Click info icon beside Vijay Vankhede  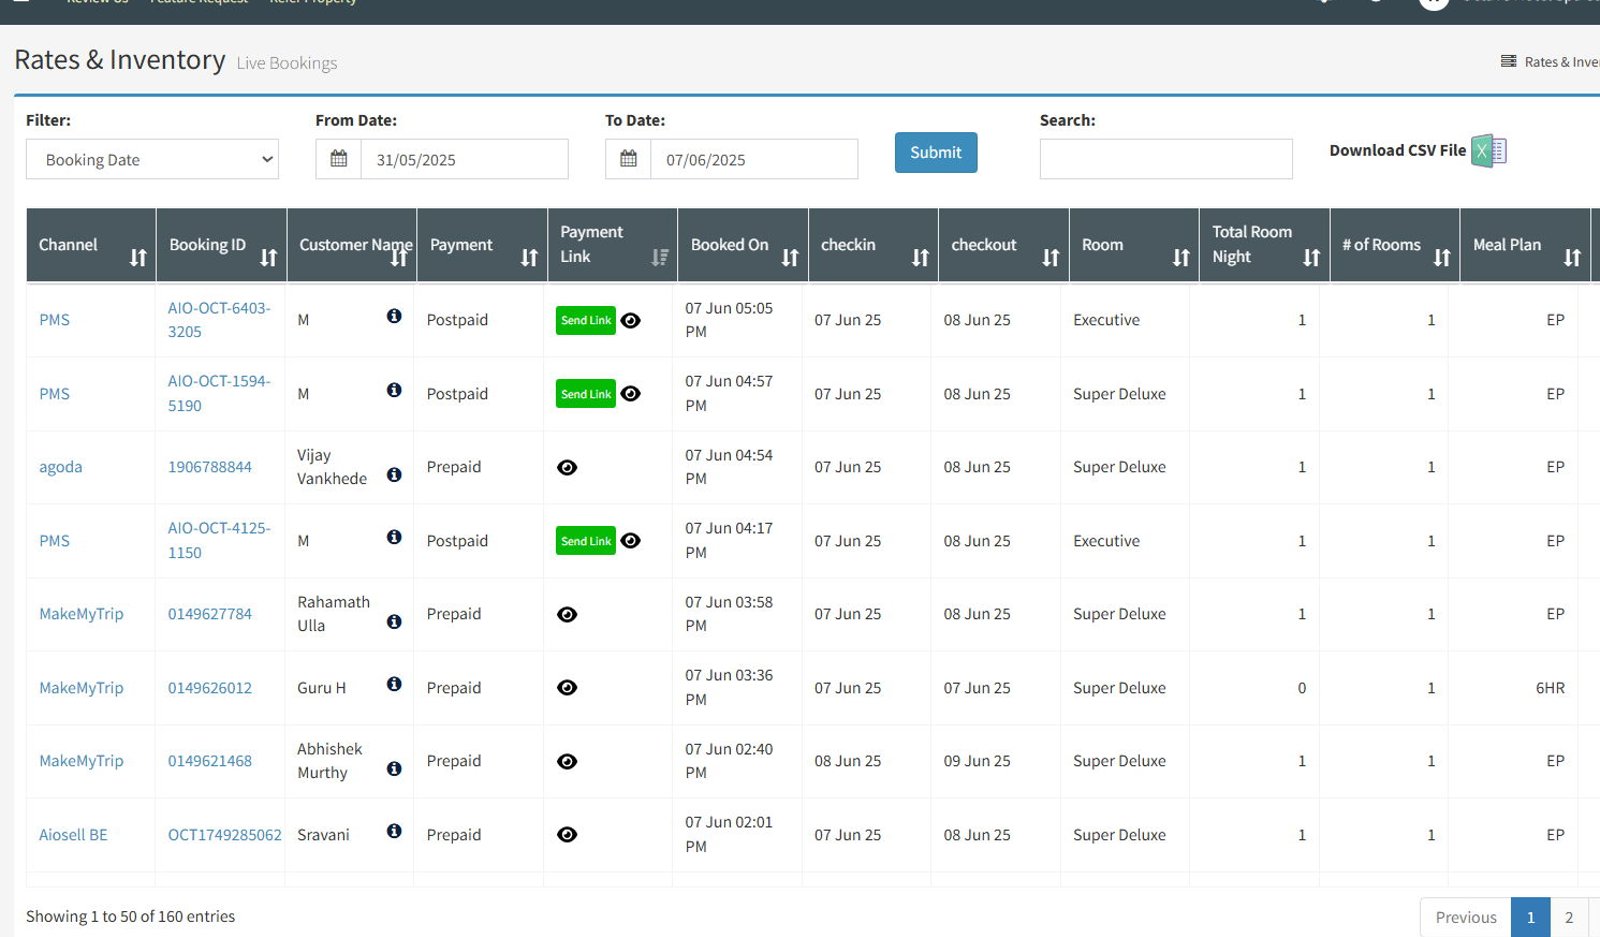(x=394, y=474)
